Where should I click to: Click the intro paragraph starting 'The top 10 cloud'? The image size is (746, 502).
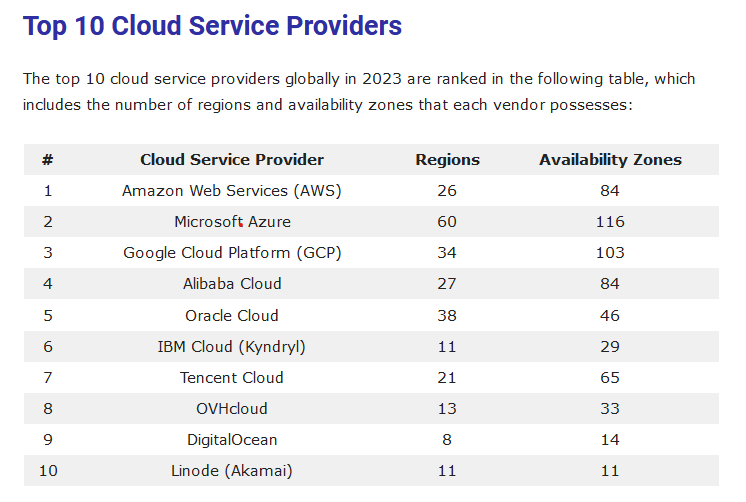coord(359,91)
